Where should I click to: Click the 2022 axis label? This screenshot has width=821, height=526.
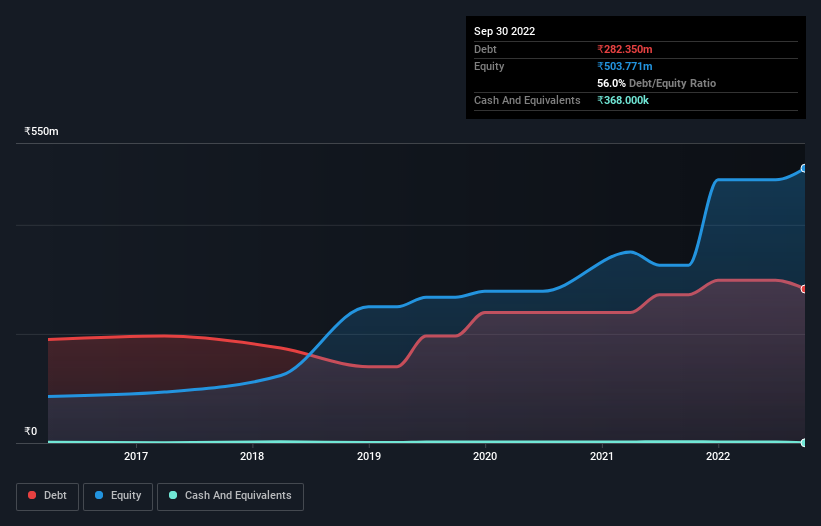(x=718, y=456)
